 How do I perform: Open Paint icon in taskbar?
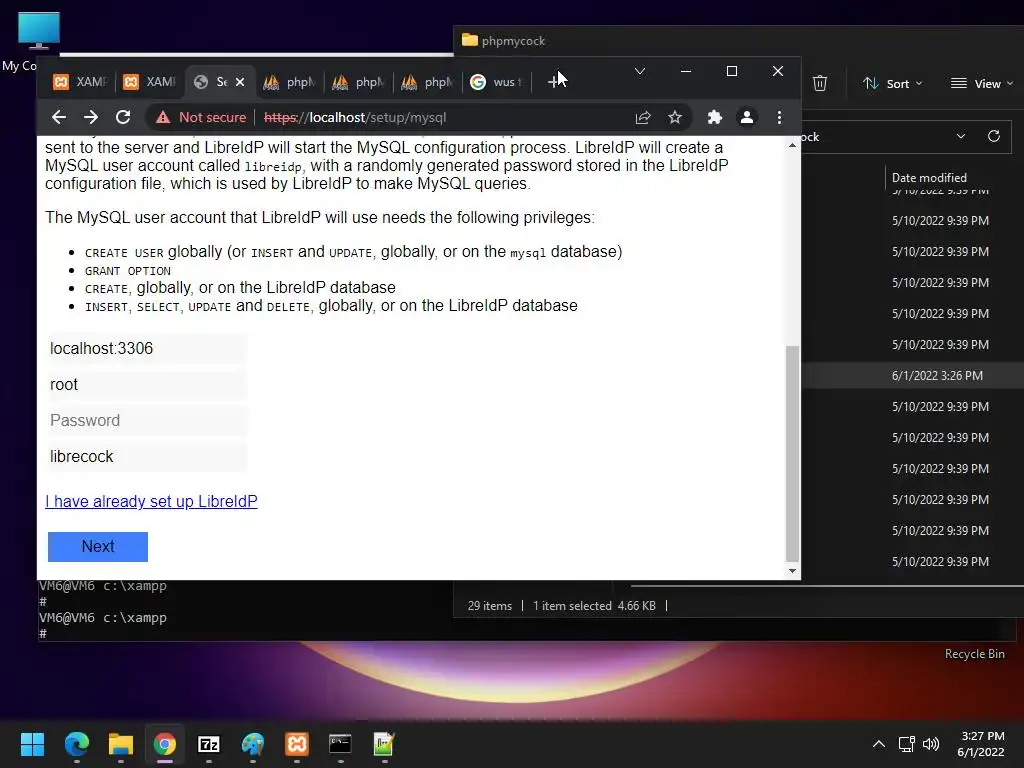click(253, 744)
